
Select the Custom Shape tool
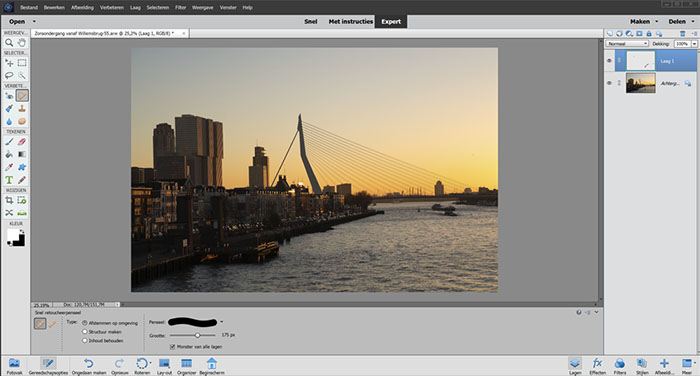click(22, 167)
